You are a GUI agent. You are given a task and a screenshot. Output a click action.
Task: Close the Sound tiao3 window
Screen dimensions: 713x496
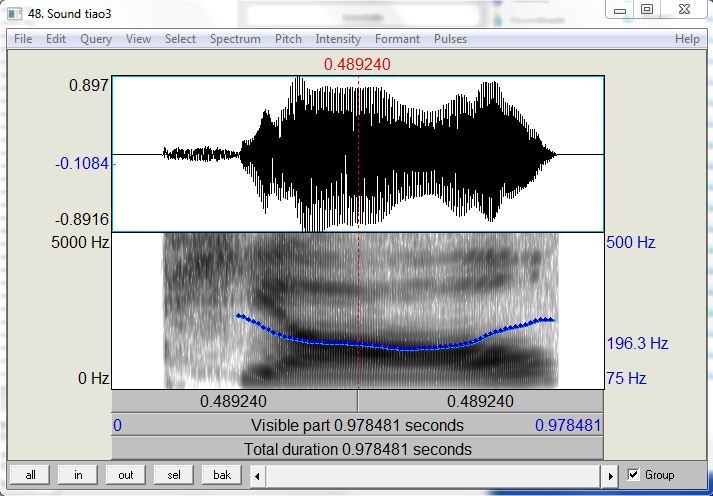(x=684, y=10)
